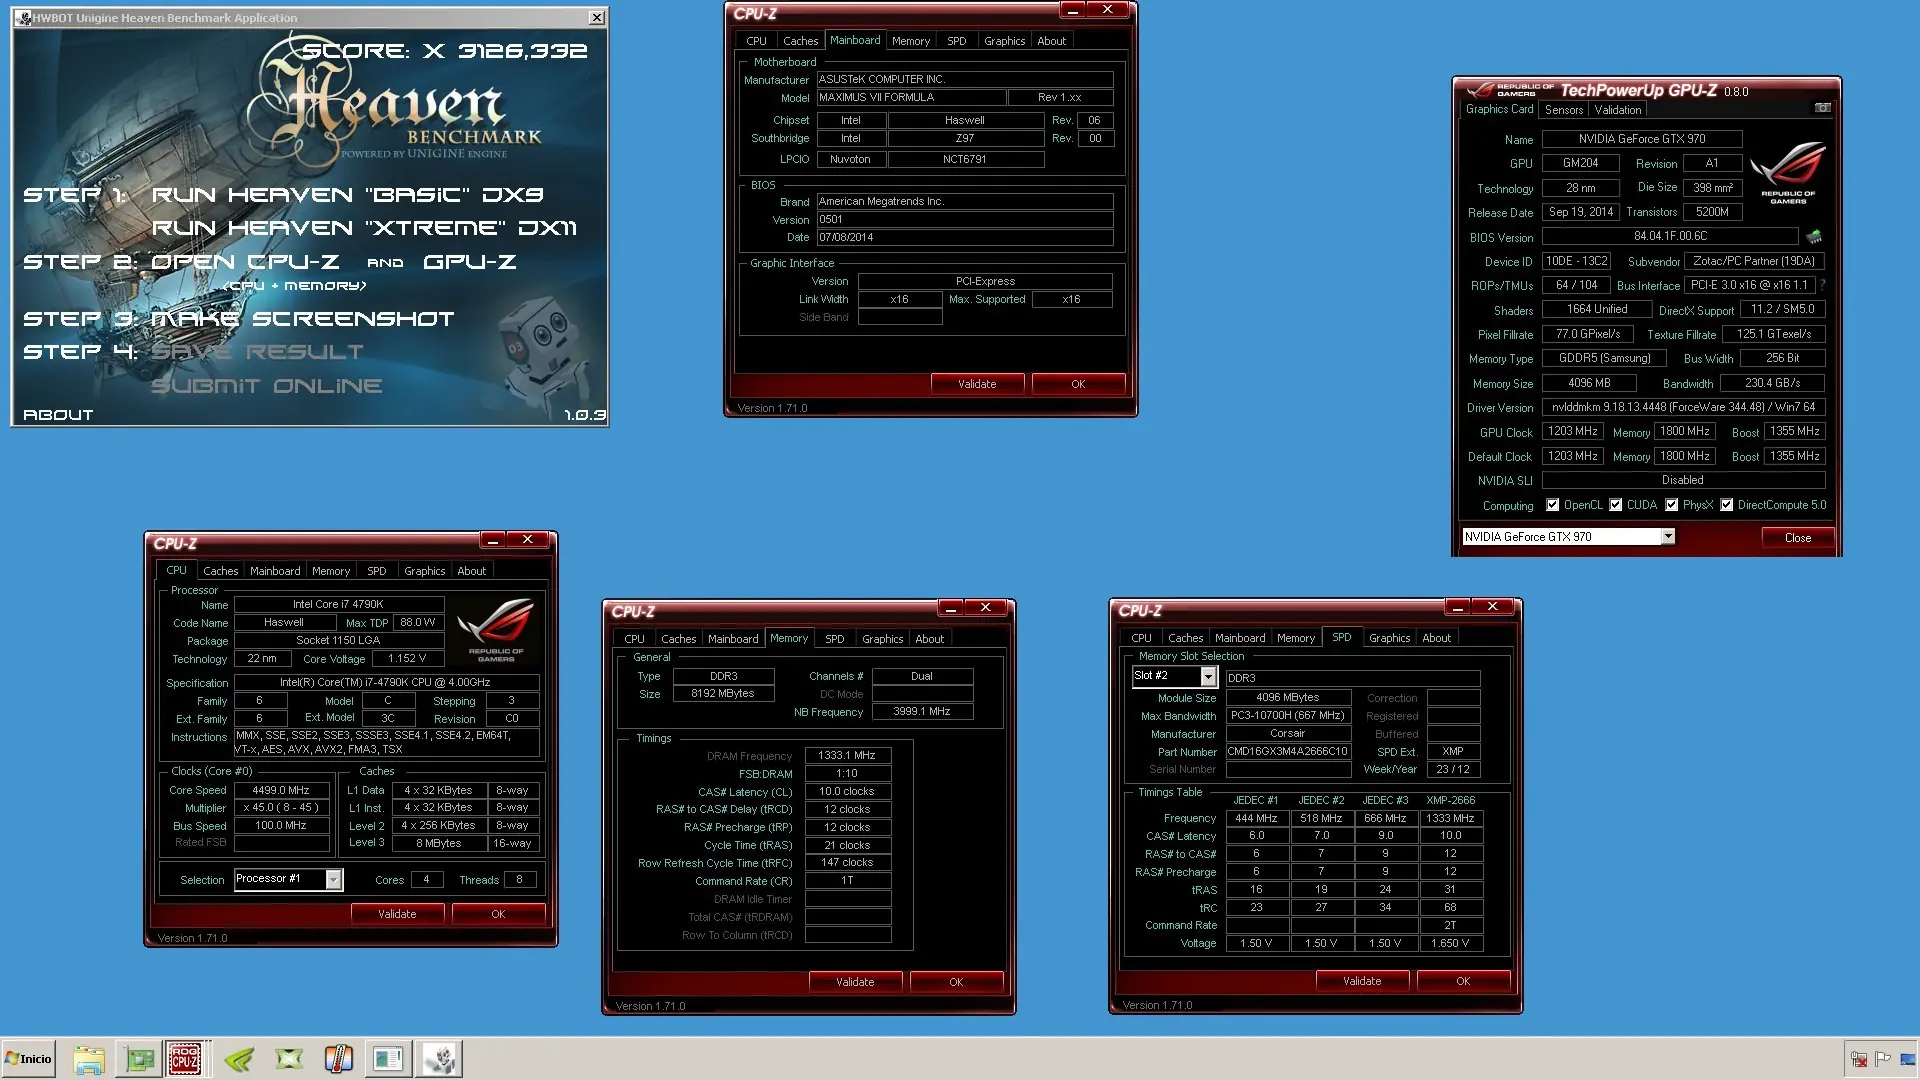Open About in HWBOT Heaven window
Image resolution: width=1920 pixels, height=1080 pixels.
[58, 415]
